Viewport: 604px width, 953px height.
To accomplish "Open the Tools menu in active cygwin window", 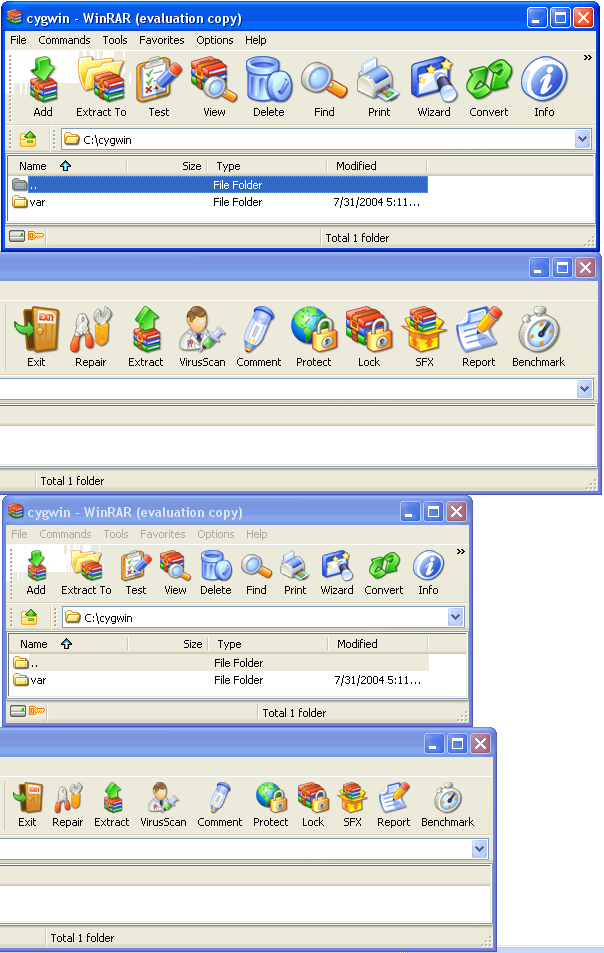I will pos(115,40).
